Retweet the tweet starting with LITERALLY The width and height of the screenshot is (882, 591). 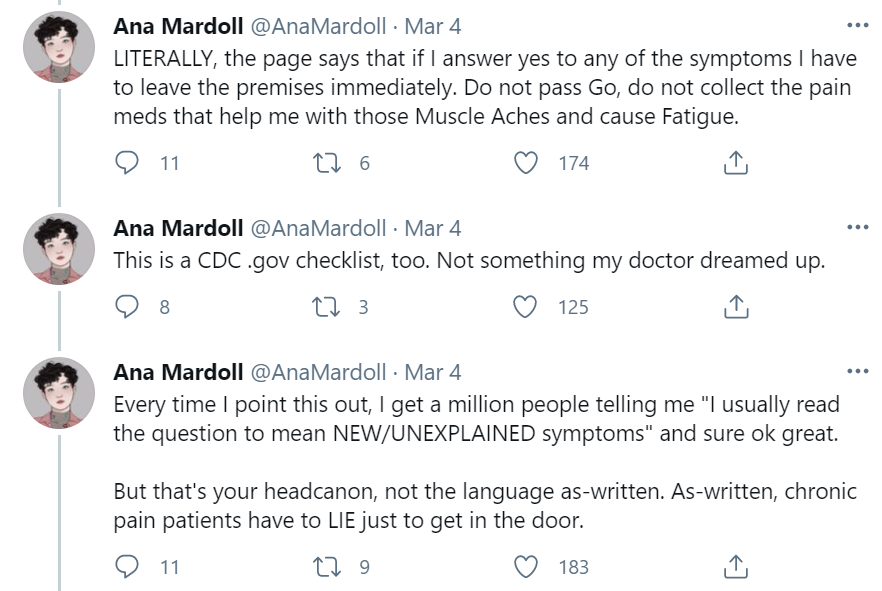(327, 163)
